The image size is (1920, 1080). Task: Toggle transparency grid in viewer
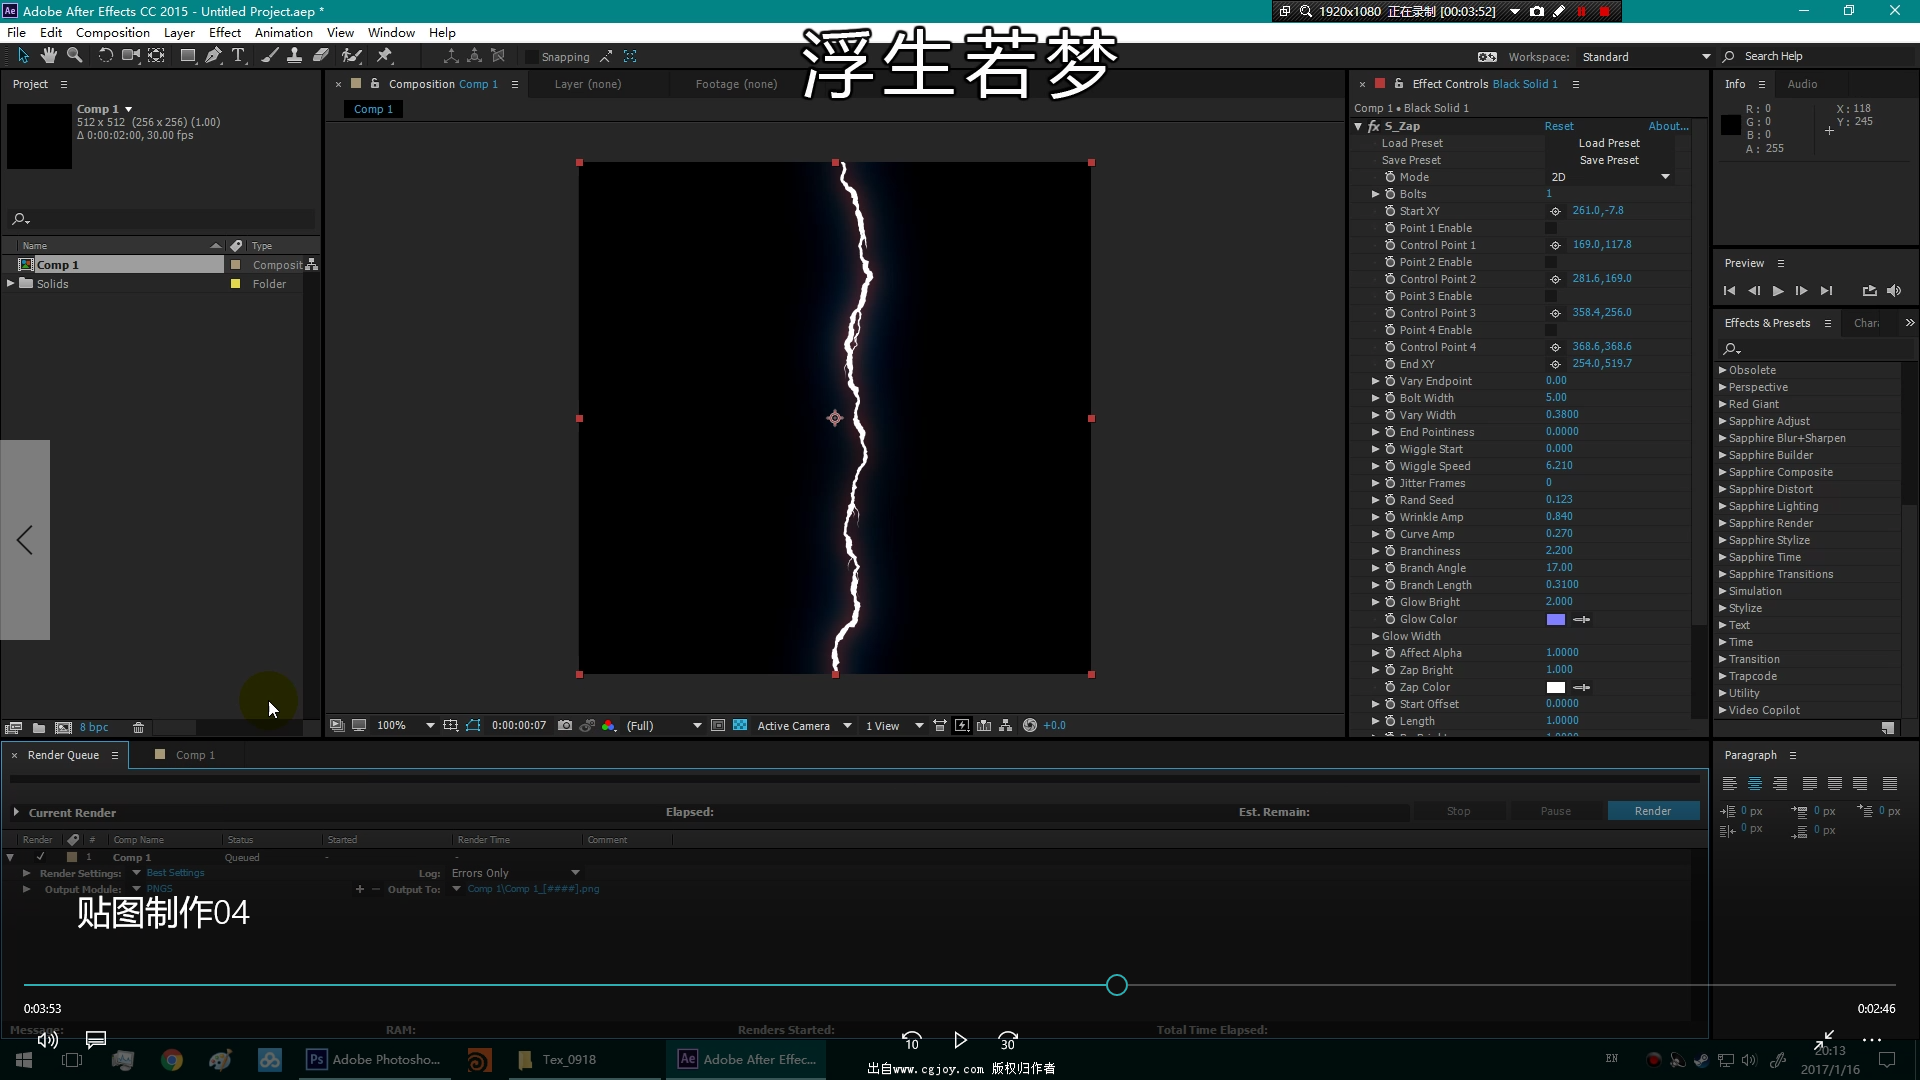coord(740,726)
